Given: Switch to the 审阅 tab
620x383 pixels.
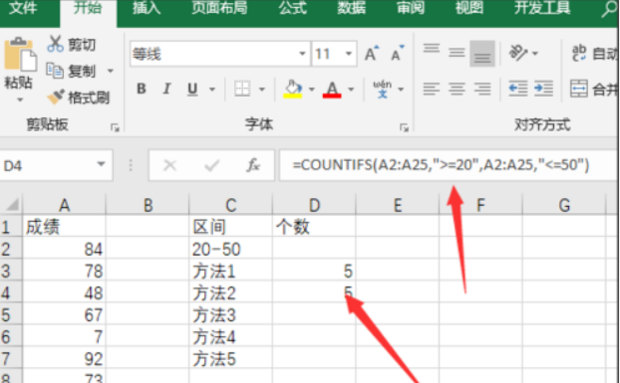Looking at the screenshot, I should pos(410,8).
